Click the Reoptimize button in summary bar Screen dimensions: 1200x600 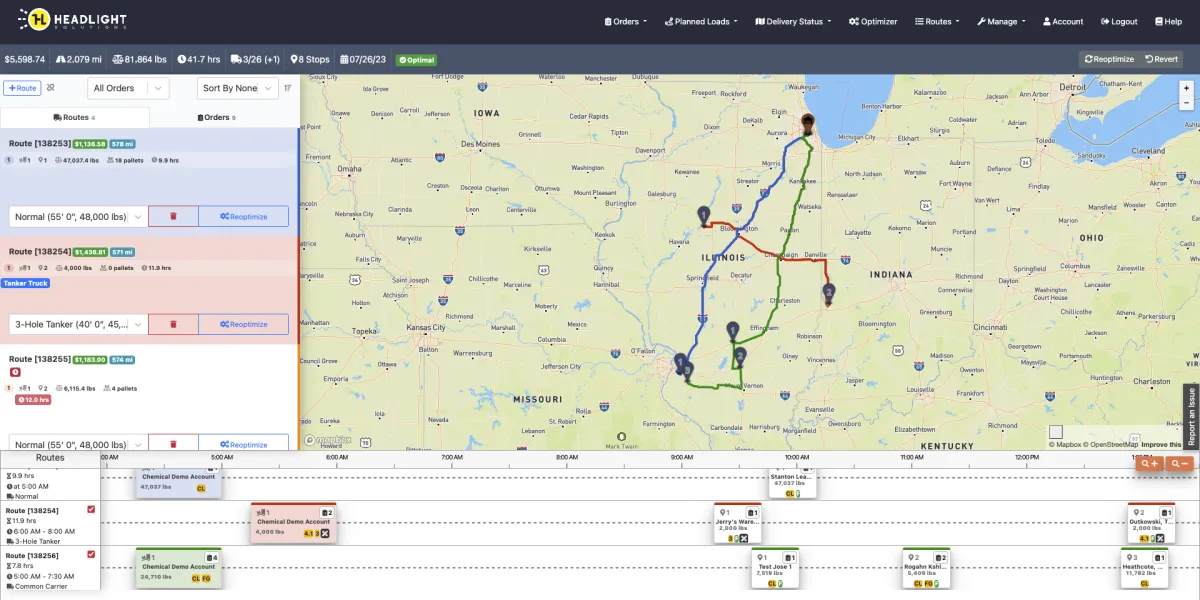(x=1109, y=59)
